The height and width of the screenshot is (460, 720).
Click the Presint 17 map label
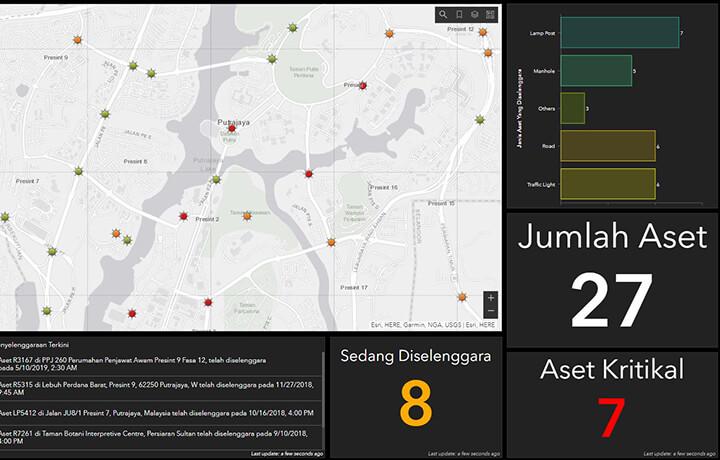tap(354, 287)
